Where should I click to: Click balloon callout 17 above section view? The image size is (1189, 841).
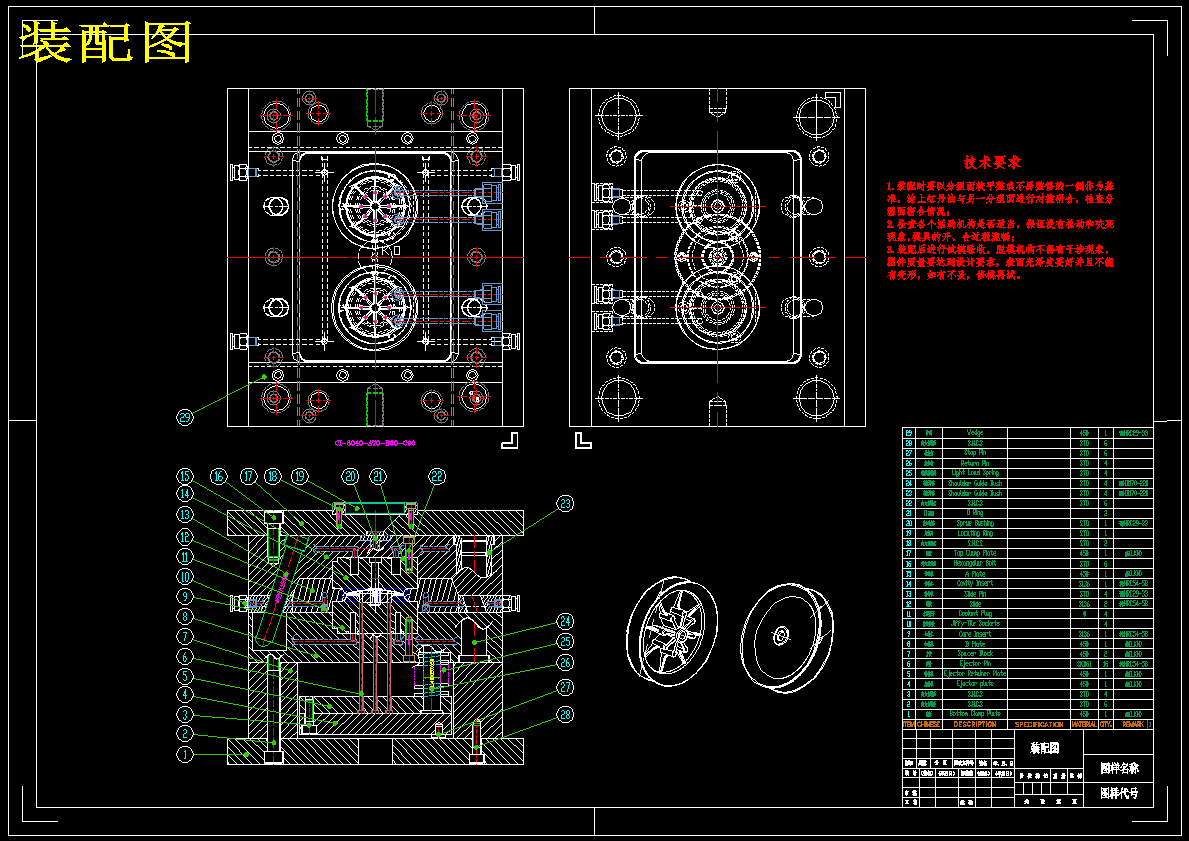[x=249, y=476]
